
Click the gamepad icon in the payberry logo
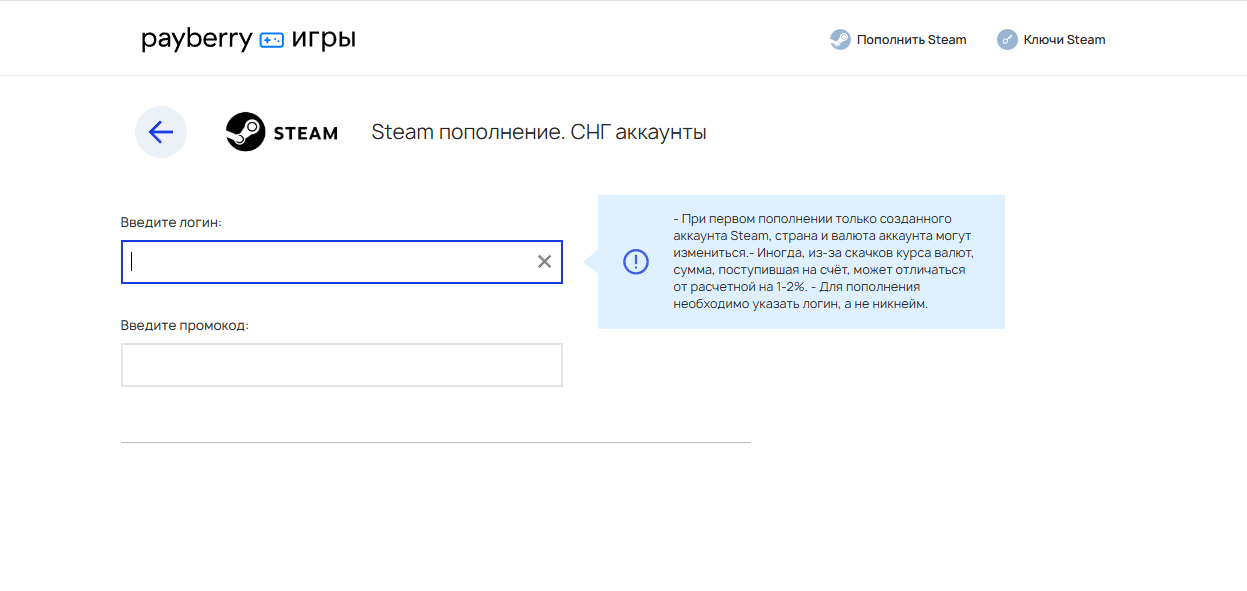[x=270, y=38]
